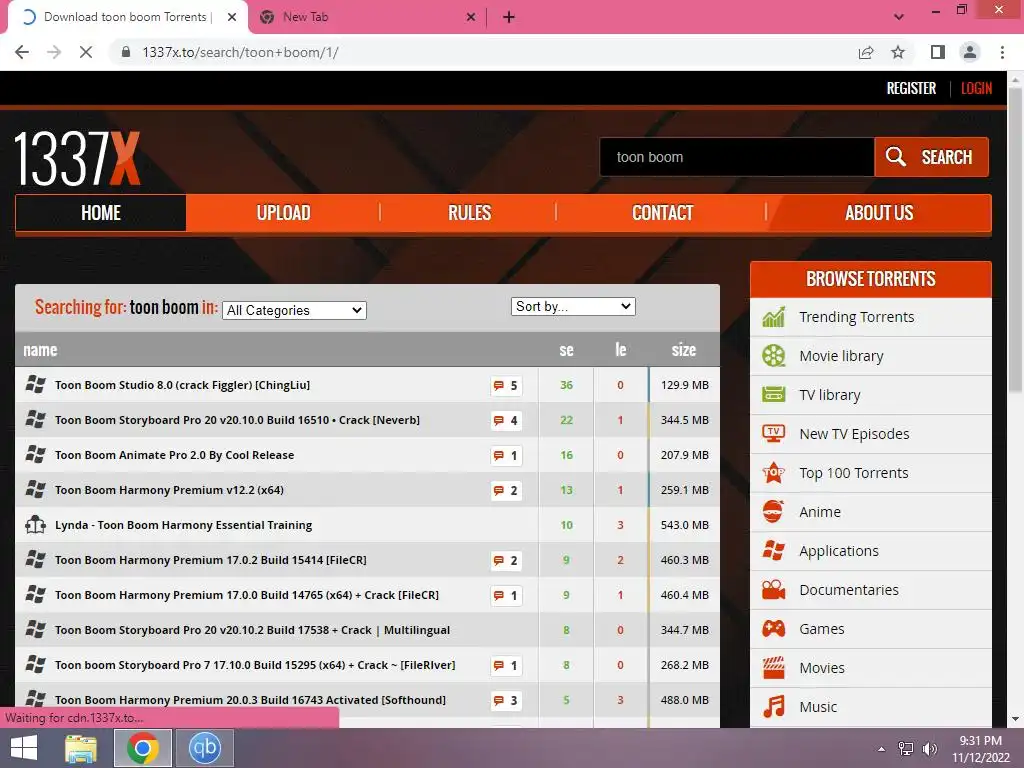Open the UPLOAD nav item
This screenshot has height=768, width=1024.
[283, 213]
